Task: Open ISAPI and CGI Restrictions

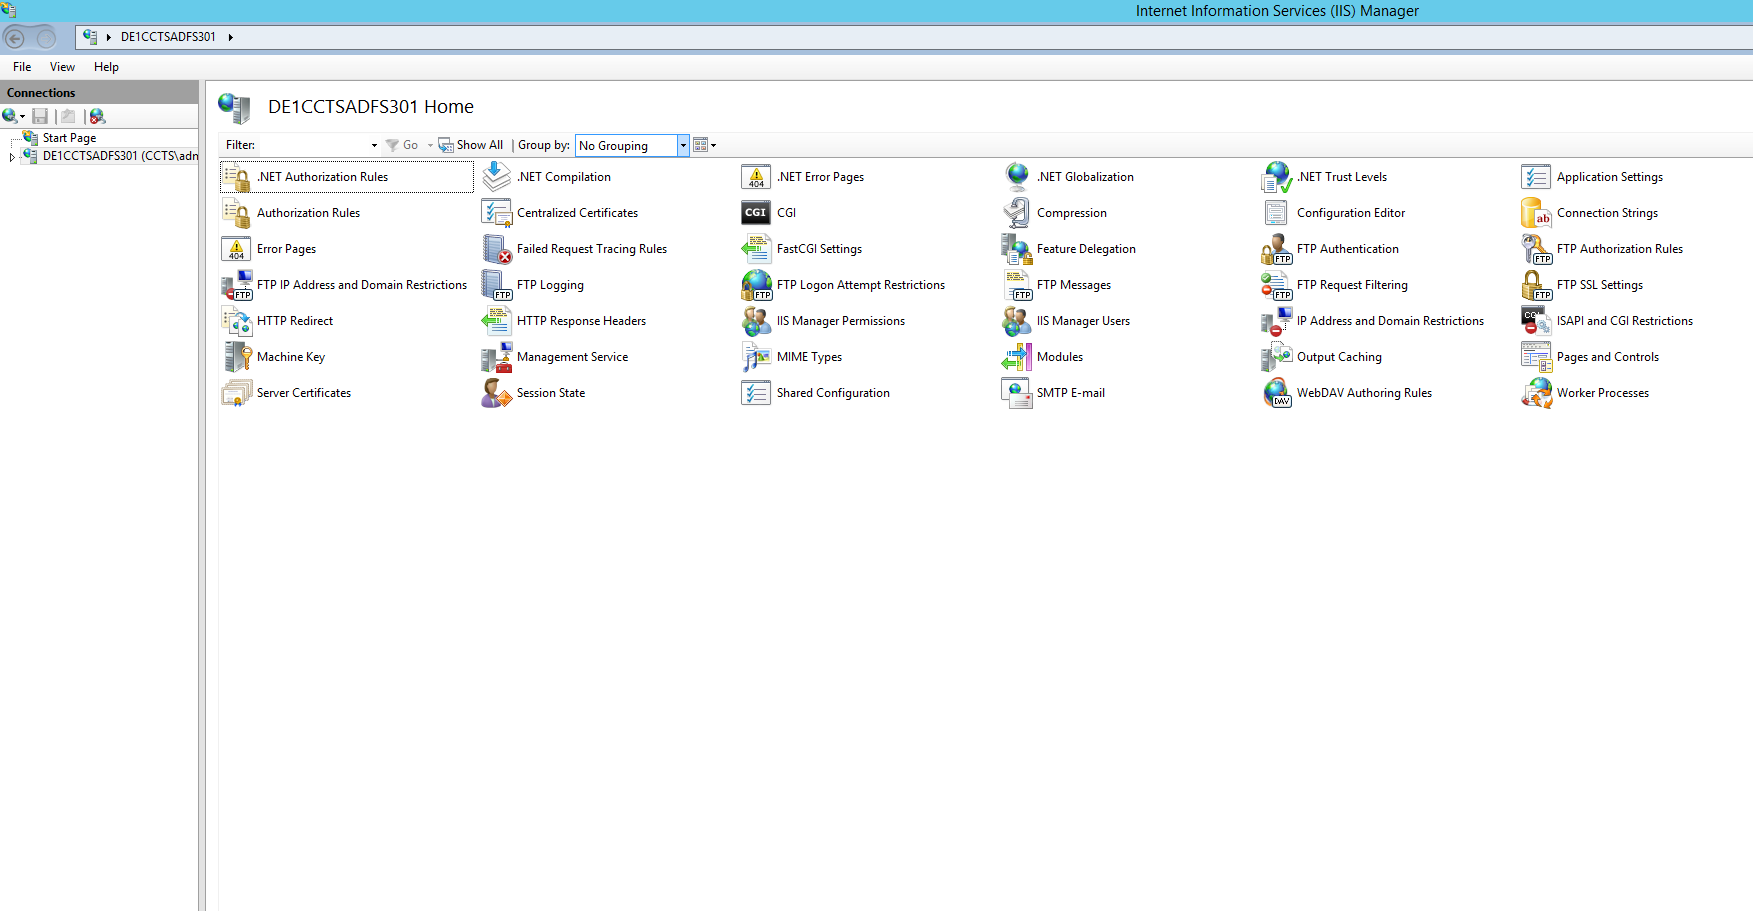Action: click(1608, 321)
